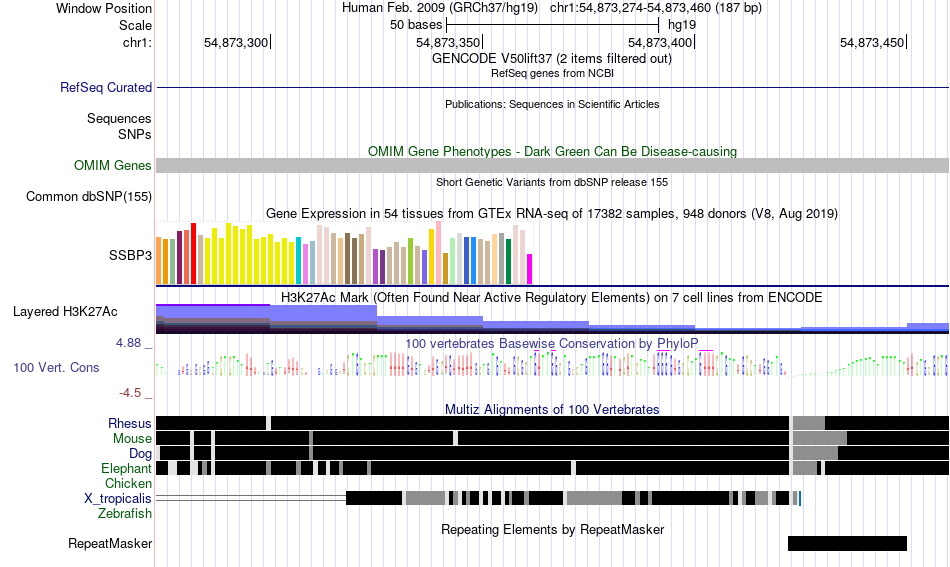Select the Dog alignment row label
The image size is (950, 567).
point(140,453)
